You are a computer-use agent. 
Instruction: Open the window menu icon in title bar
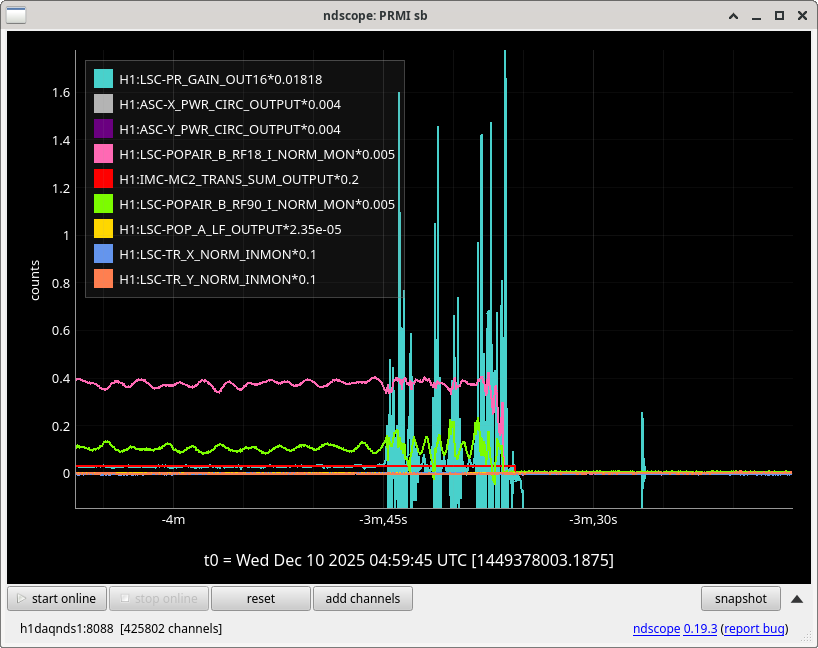(17, 15)
